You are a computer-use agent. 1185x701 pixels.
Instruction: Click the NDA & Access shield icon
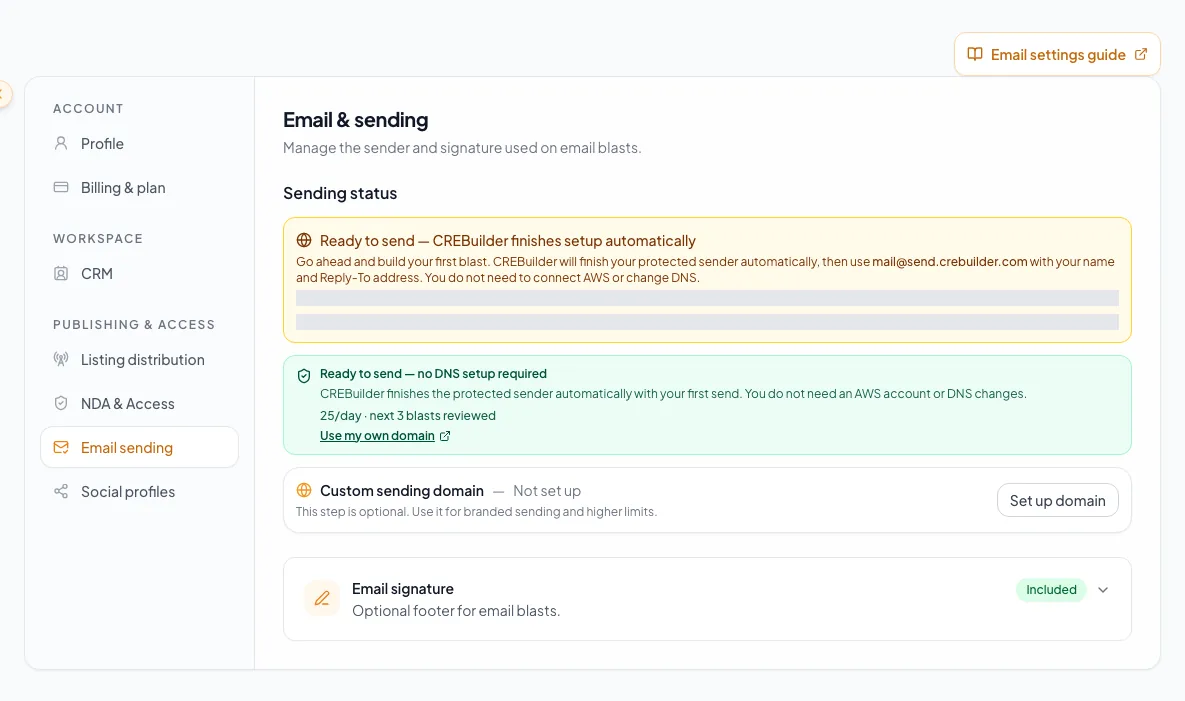click(x=61, y=403)
